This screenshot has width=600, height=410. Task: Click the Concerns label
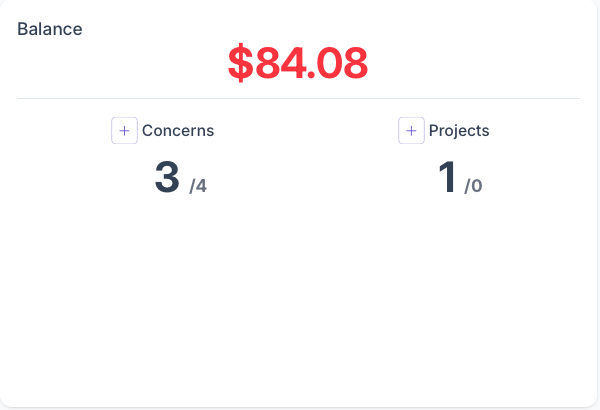[x=178, y=131]
